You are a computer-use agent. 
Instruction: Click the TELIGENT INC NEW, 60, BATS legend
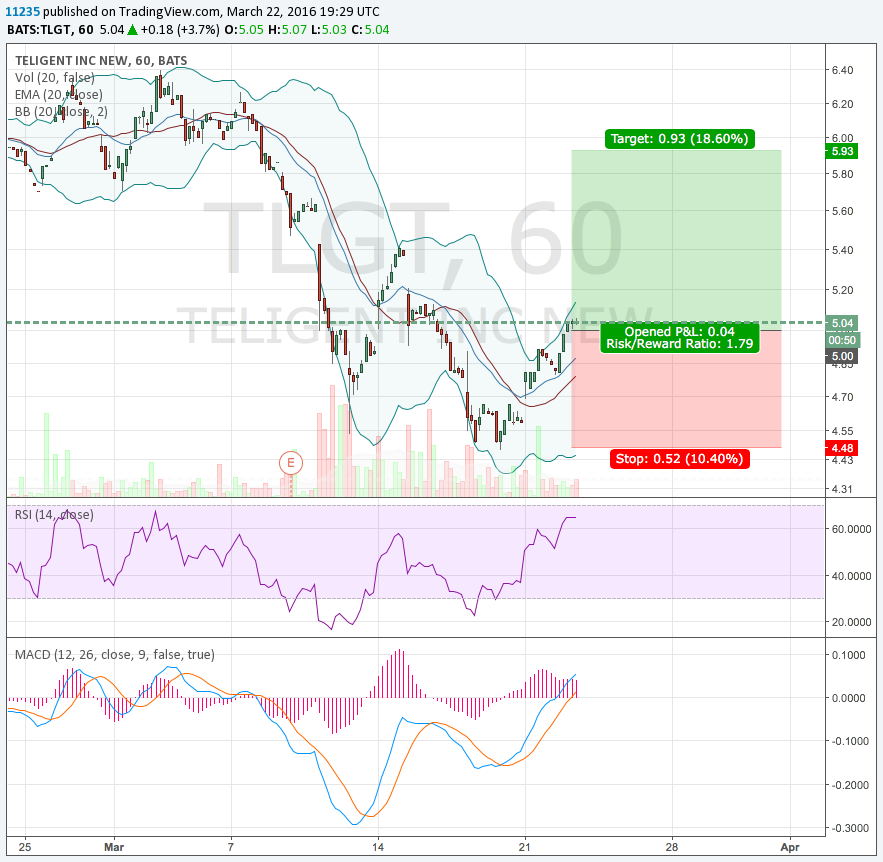point(101,61)
